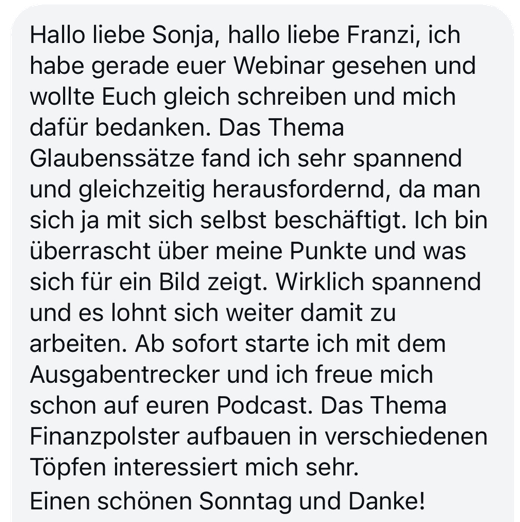Select the word Webinar in the message
The image size is (520, 522).
(279, 65)
